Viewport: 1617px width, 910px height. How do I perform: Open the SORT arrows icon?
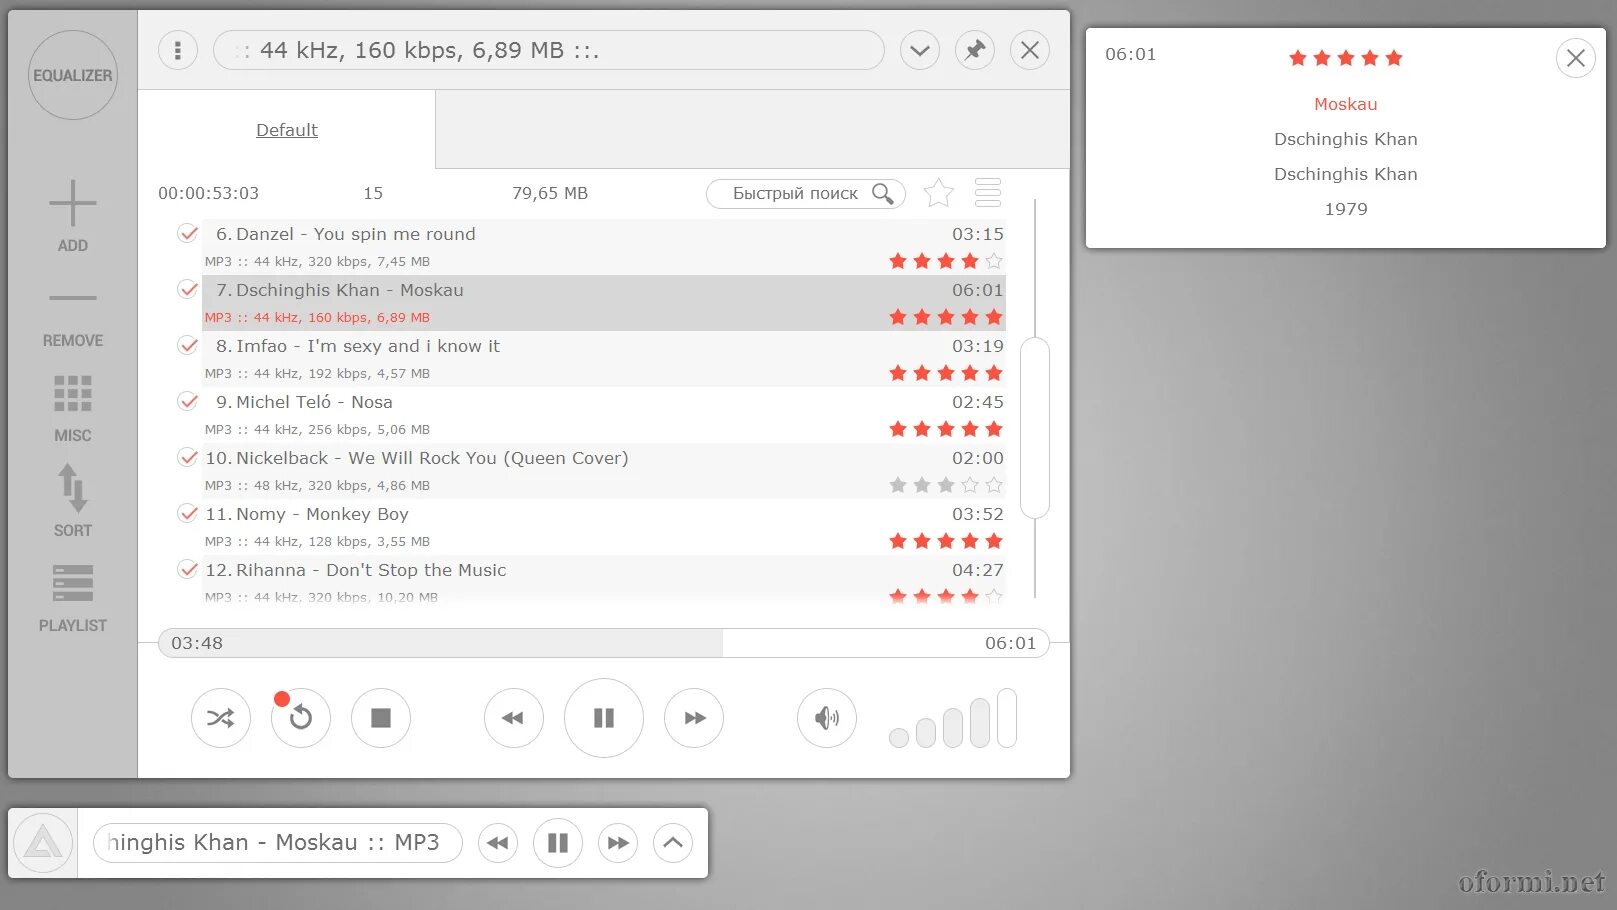point(73,488)
